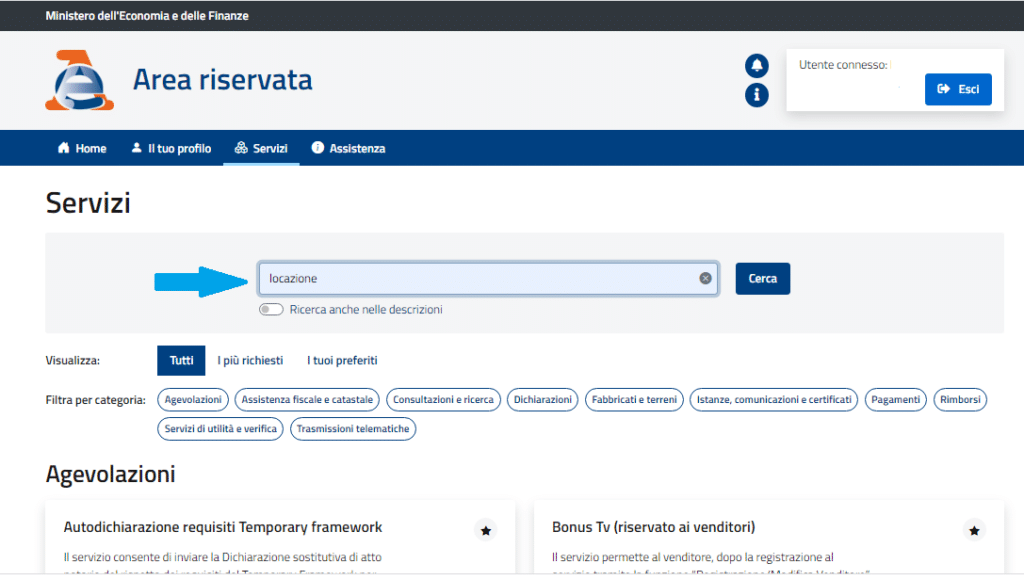Open Il tuo profilo menu

pyautogui.click(x=171, y=148)
